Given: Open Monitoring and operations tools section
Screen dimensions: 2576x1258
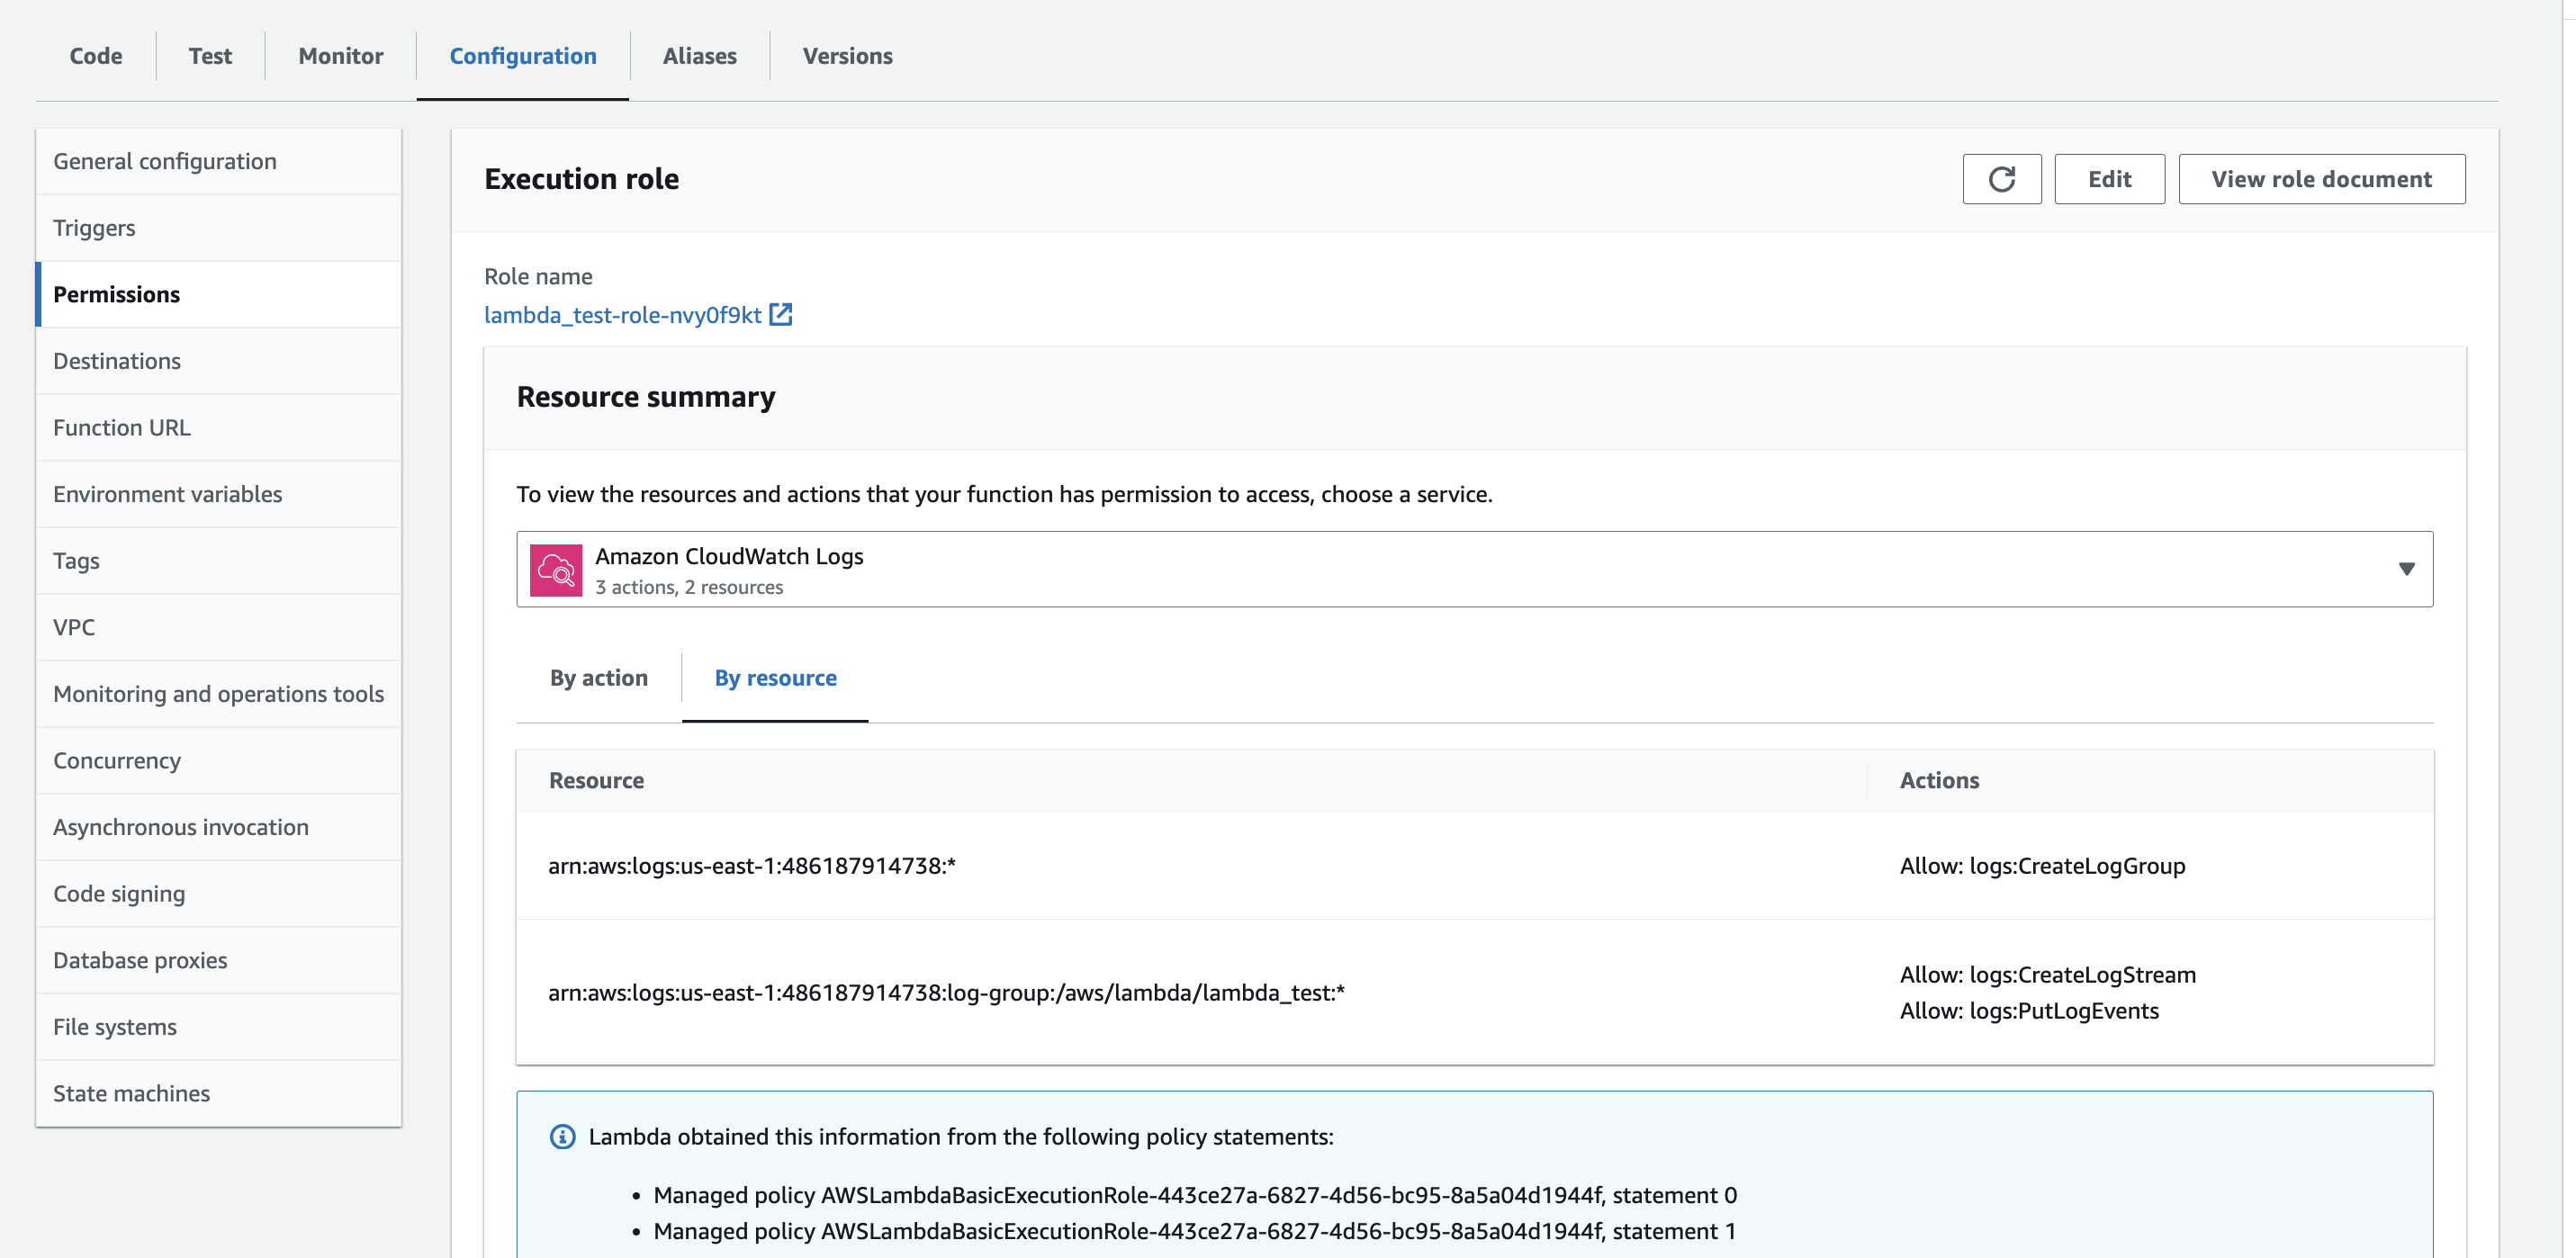Looking at the screenshot, I should [x=218, y=694].
